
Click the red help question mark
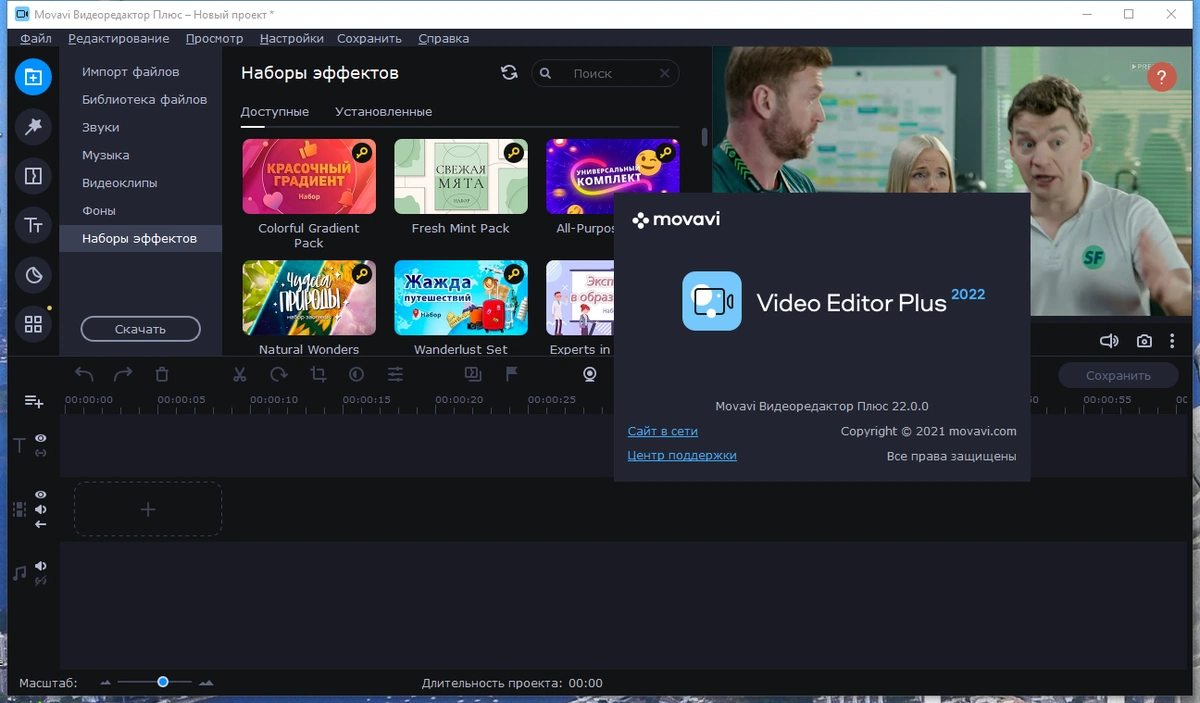(1161, 77)
